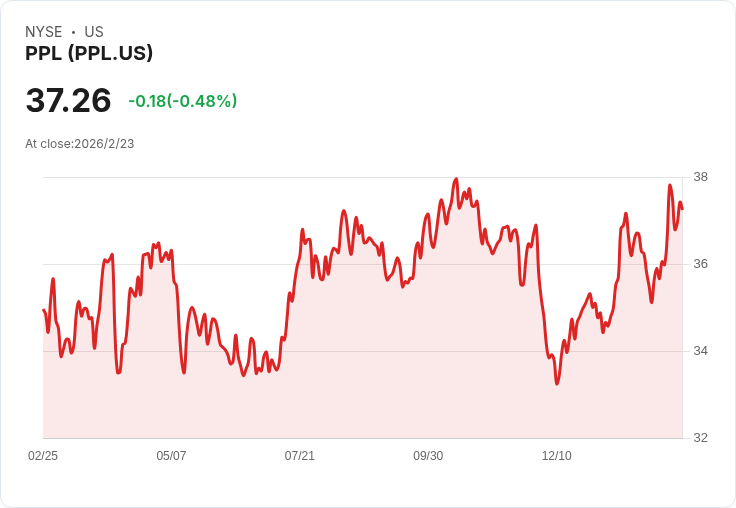Click the NYSE exchange label
Screen dimensions: 736x508
(x=43, y=32)
